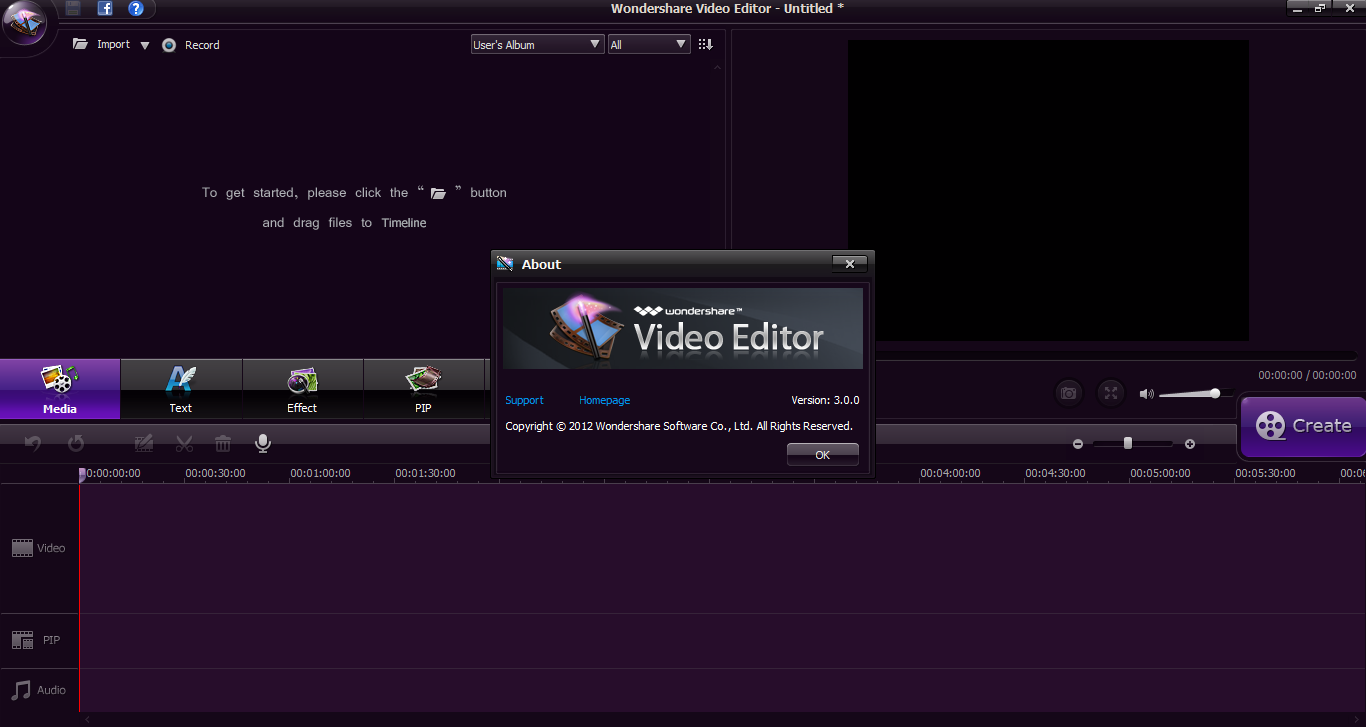
Task: Click the trash delete icon
Action: click(x=223, y=443)
